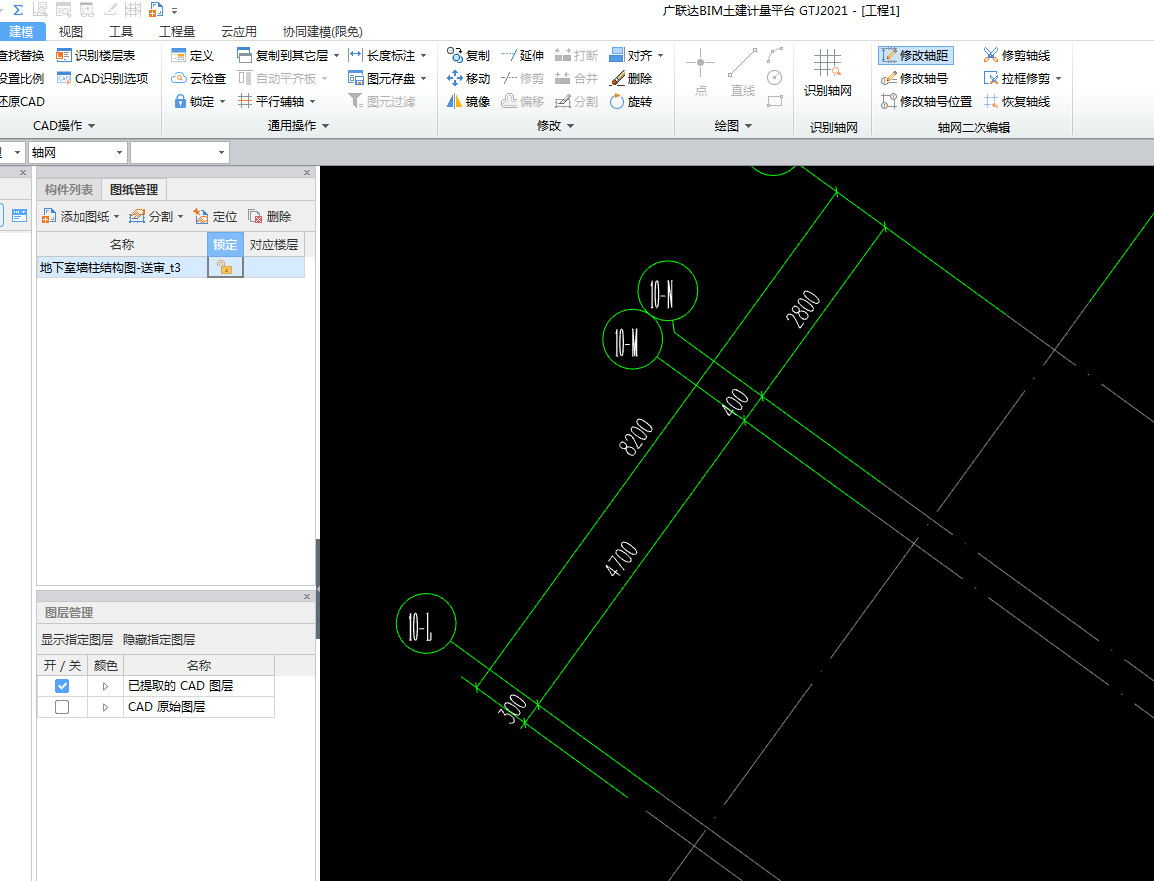Select the 地下室墙柱结构图-送审_t3 drawing row
Image resolution: width=1154 pixels, height=881 pixels.
coord(171,267)
